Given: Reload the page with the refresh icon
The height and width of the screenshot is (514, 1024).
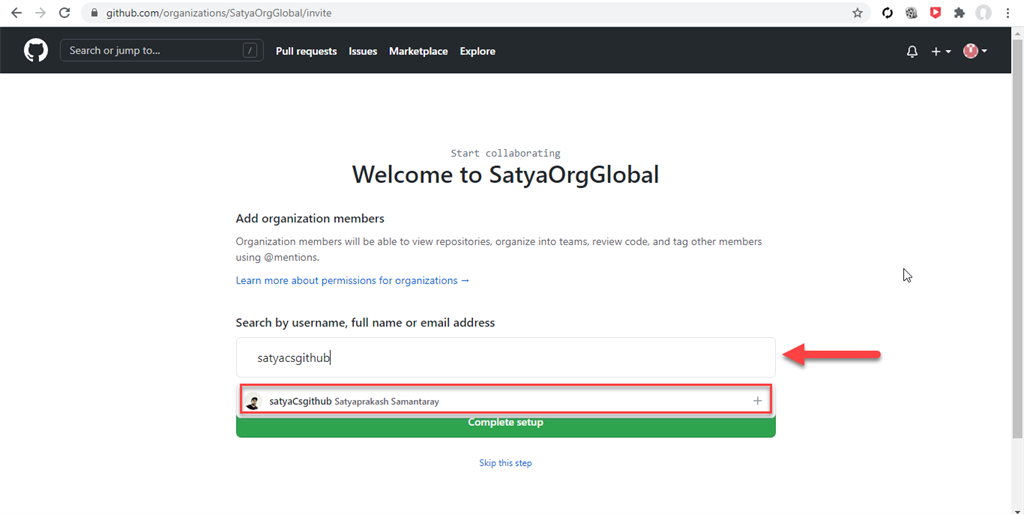Looking at the screenshot, I should [x=64, y=12].
